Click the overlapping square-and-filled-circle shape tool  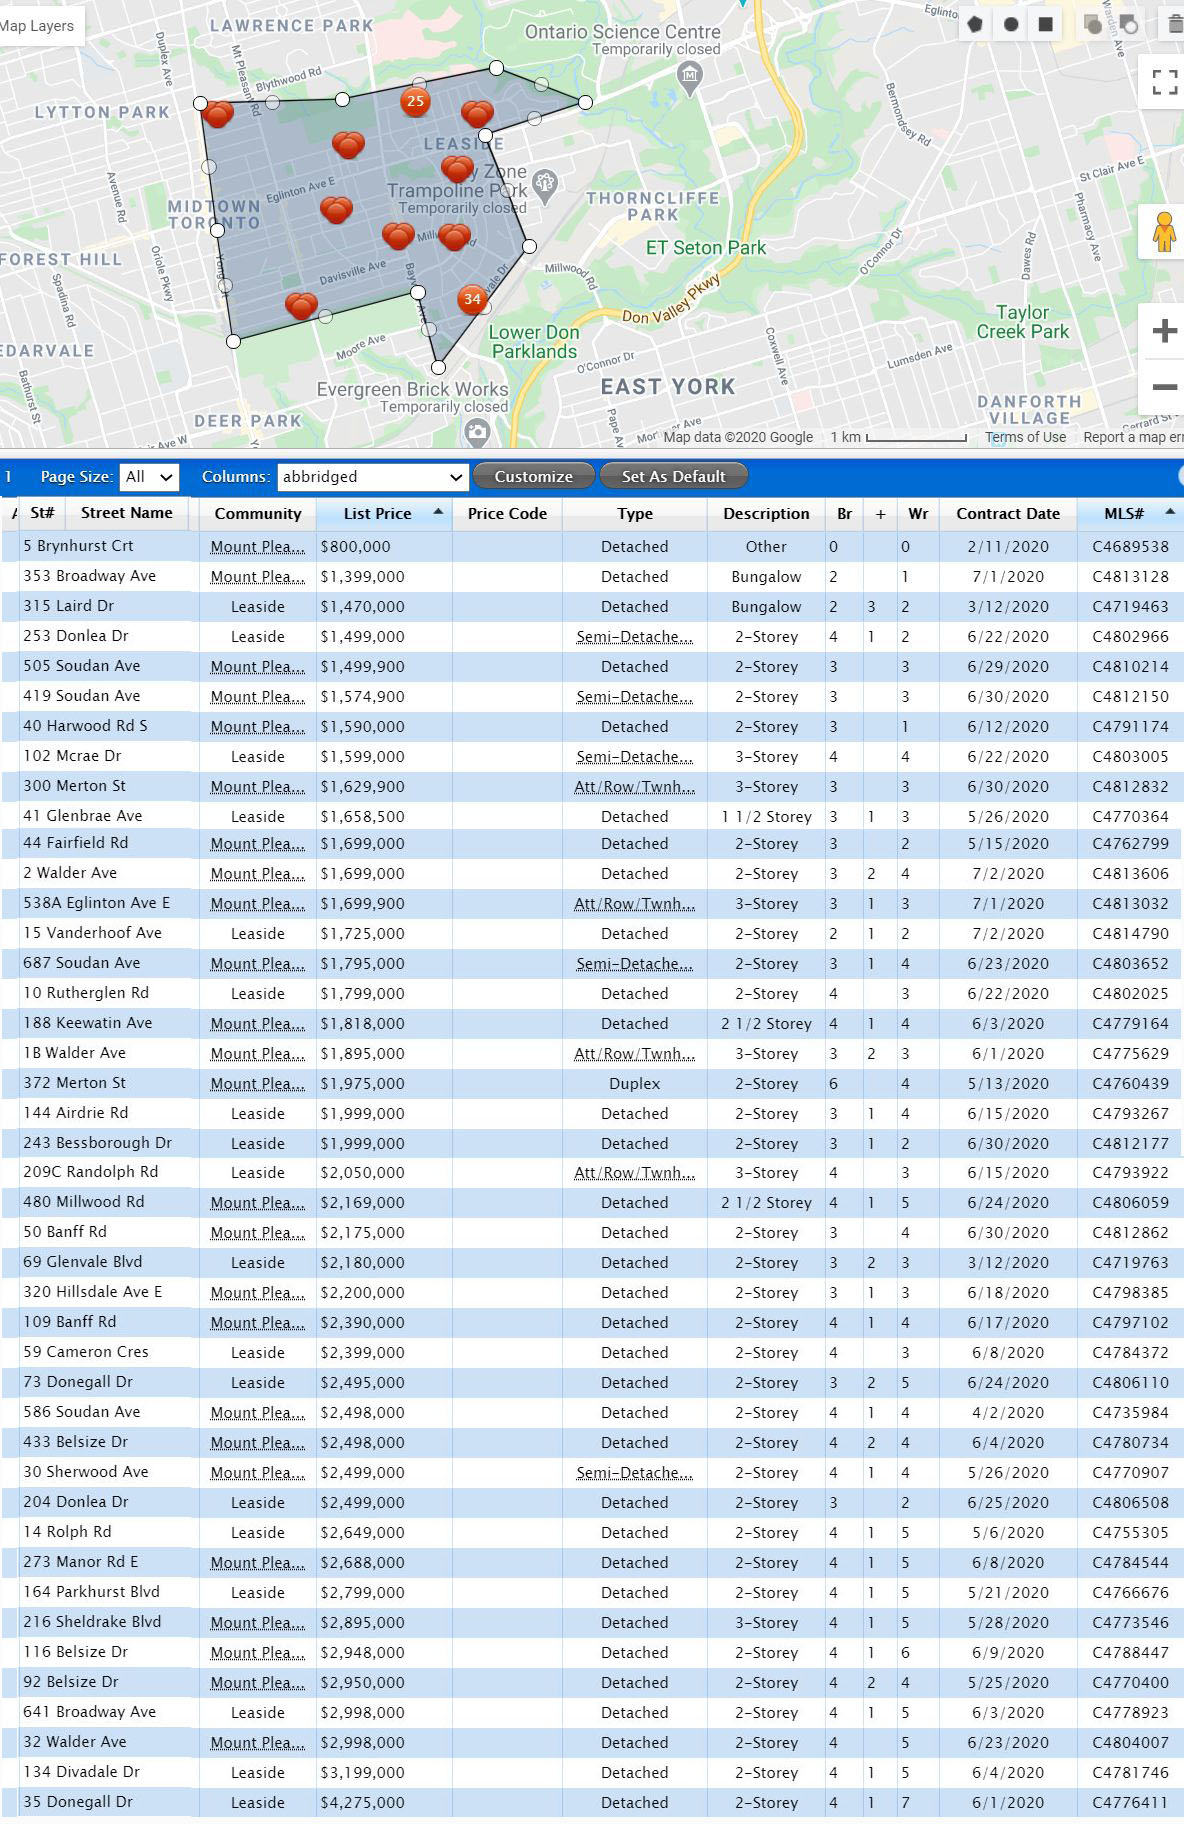tap(1093, 24)
